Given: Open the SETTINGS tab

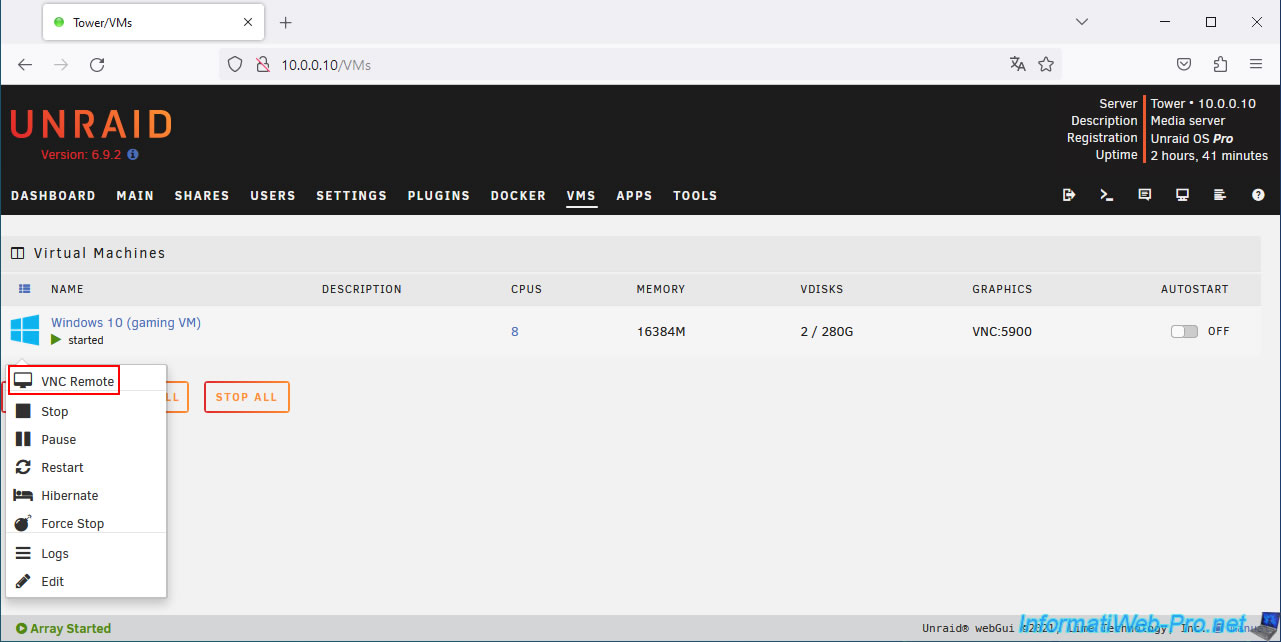Looking at the screenshot, I should pos(351,196).
